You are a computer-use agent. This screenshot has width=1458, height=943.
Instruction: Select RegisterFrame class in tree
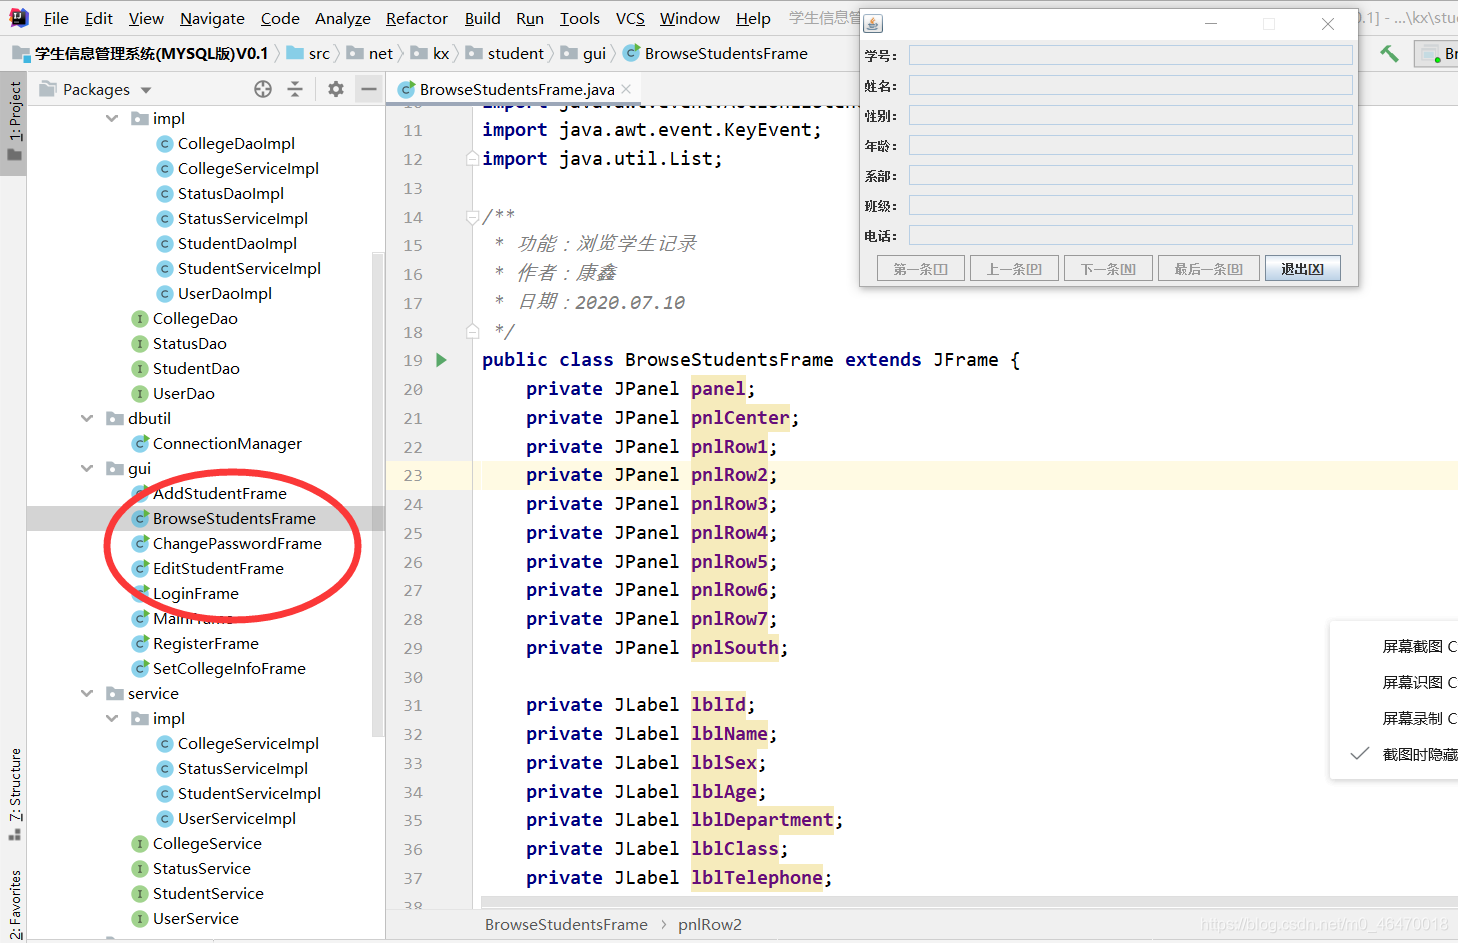[x=205, y=643]
